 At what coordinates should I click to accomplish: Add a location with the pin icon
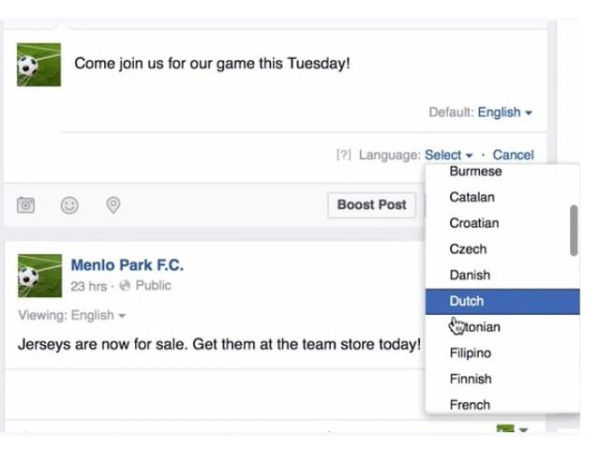(x=113, y=205)
